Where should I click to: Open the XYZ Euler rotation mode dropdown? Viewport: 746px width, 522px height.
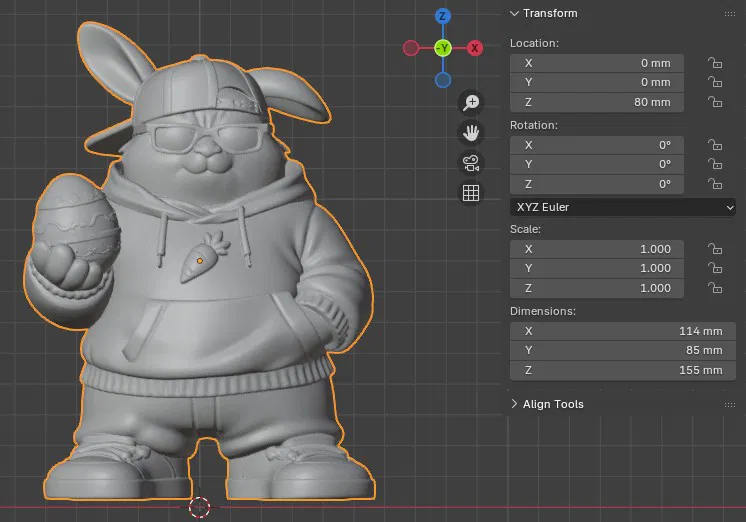(x=623, y=207)
